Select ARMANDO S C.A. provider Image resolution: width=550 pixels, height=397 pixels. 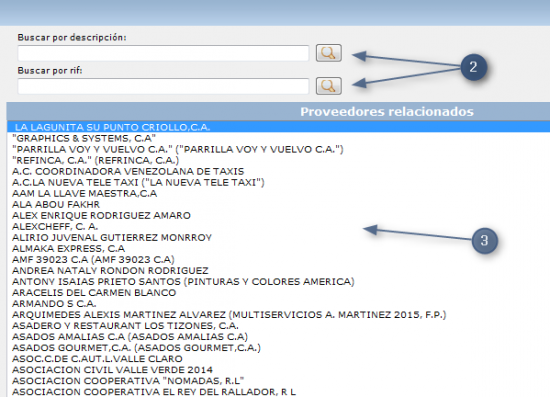[x=279, y=304]
